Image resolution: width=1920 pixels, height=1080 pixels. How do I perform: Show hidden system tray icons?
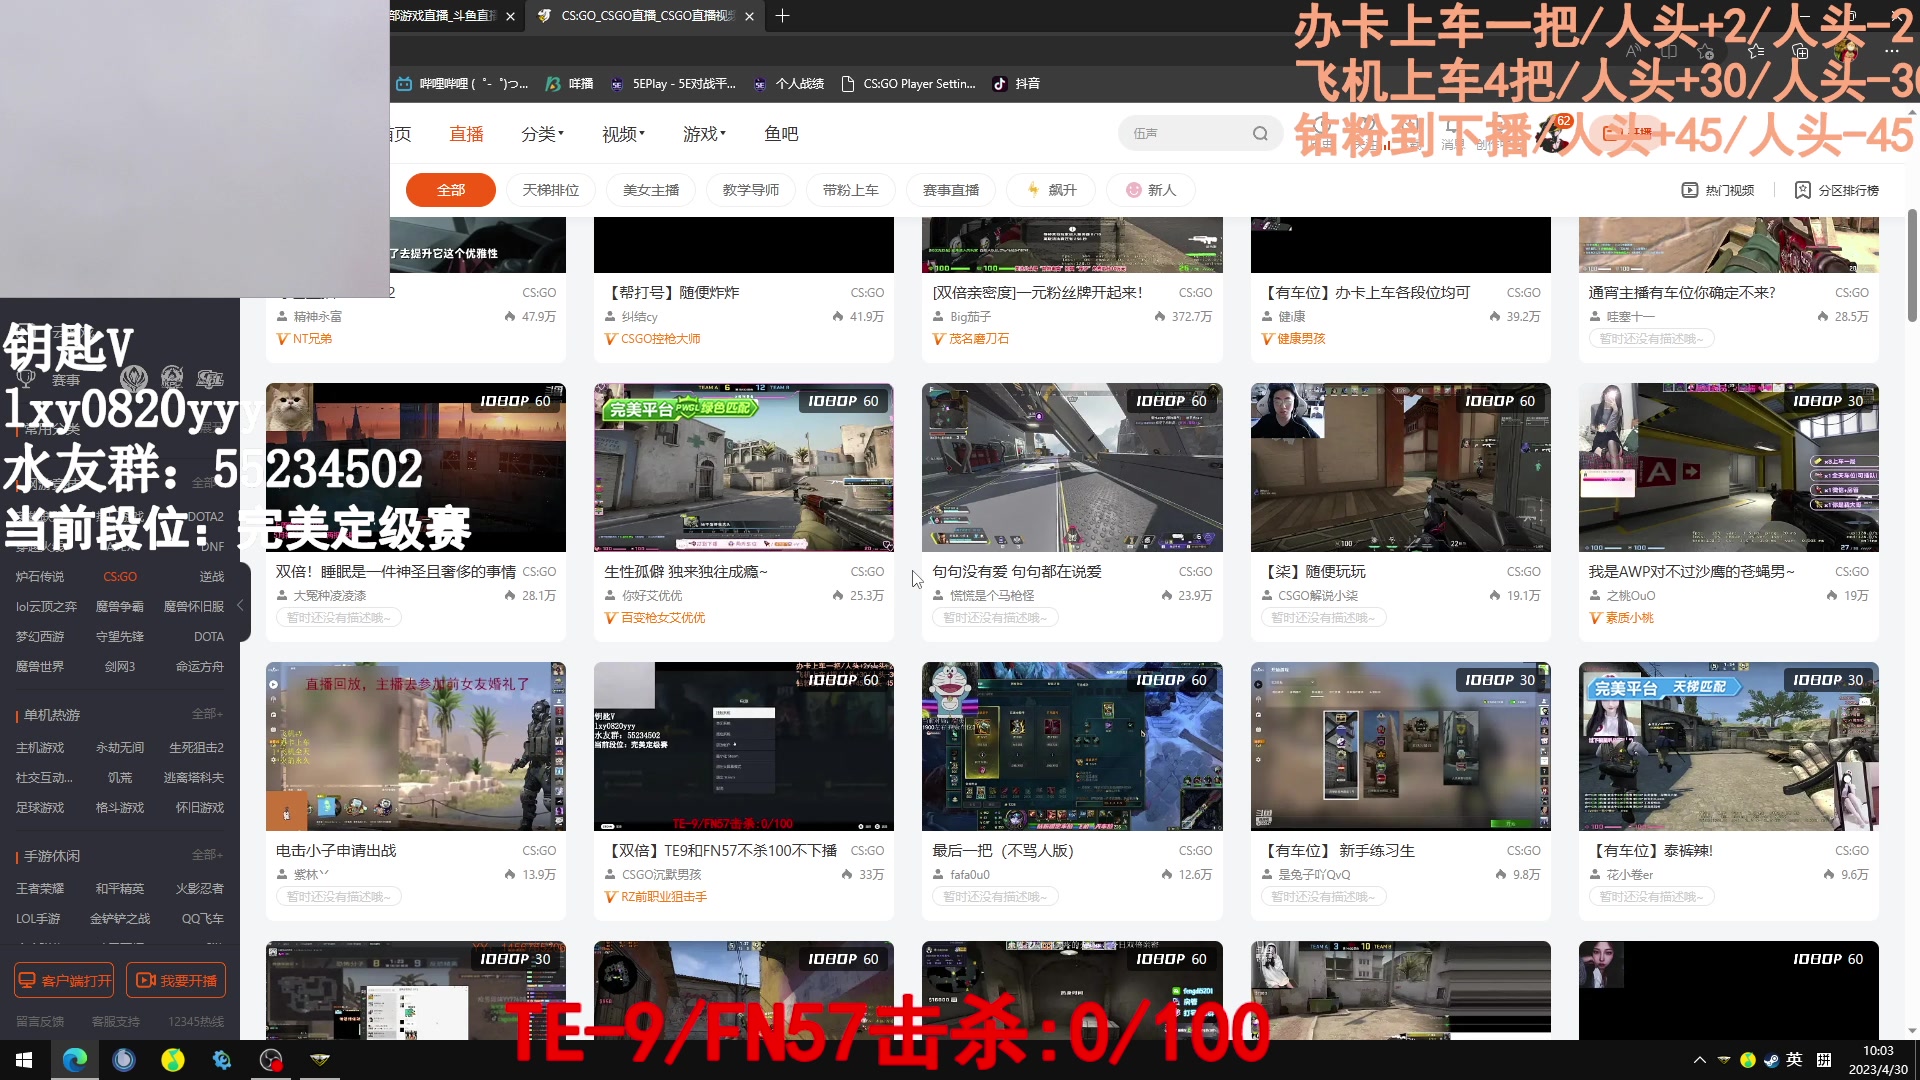(x=1699, y=1060)
